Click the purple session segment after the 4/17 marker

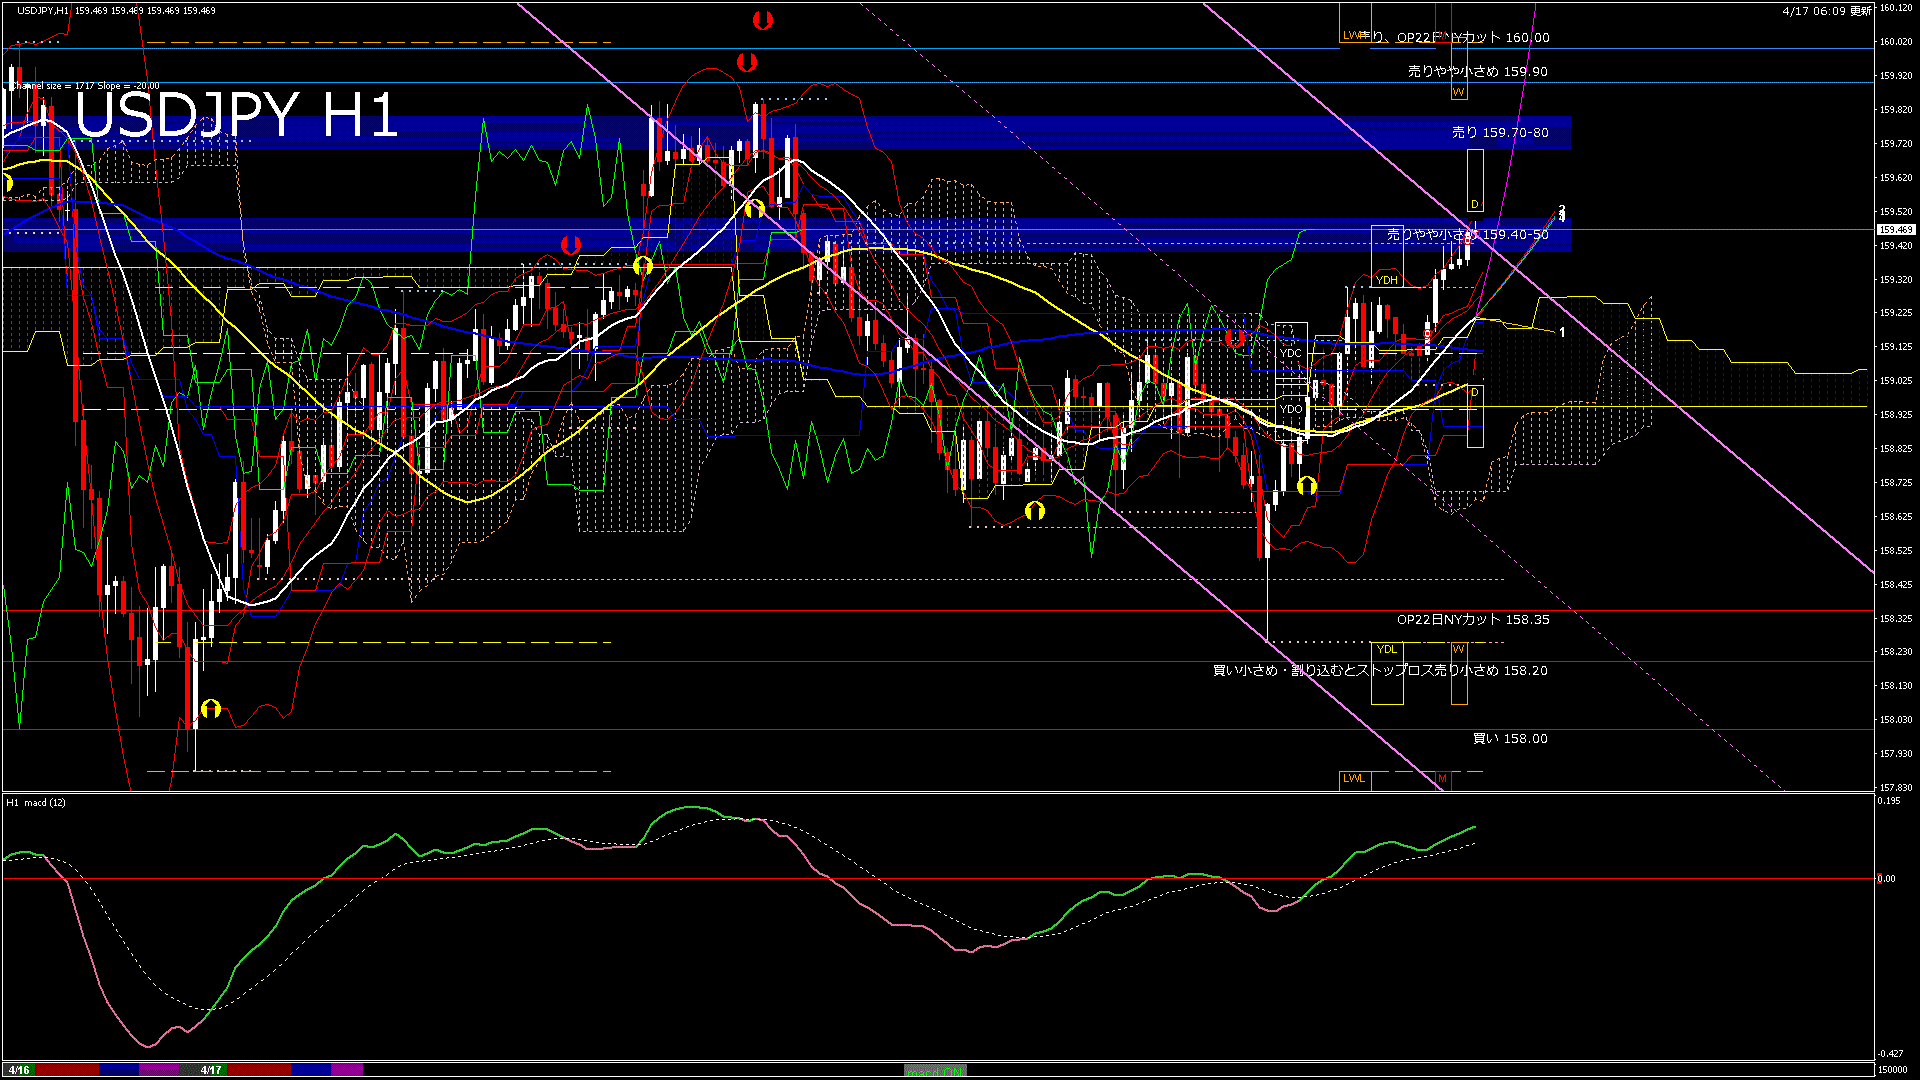(347, 1070)
